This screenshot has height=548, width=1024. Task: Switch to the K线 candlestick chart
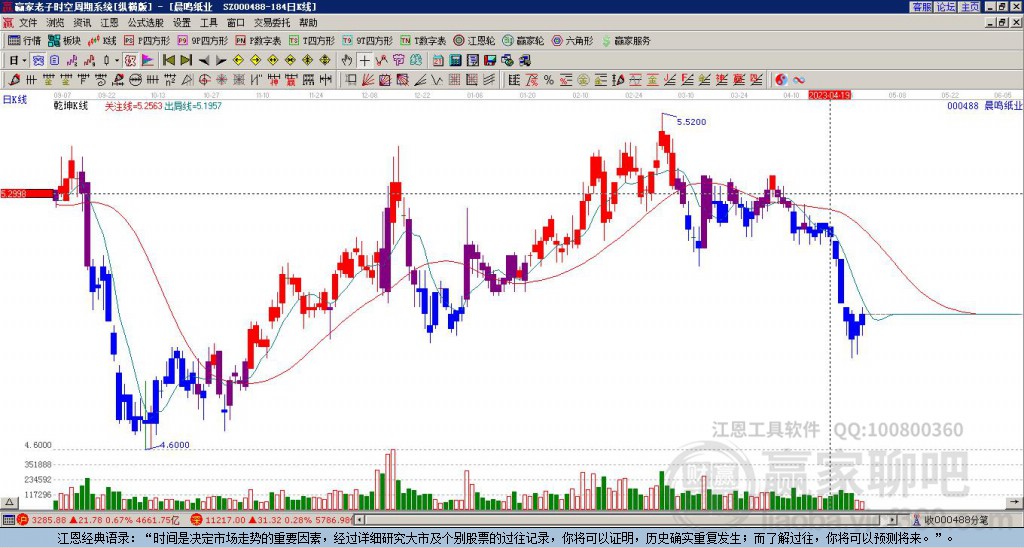coord(102,40)
